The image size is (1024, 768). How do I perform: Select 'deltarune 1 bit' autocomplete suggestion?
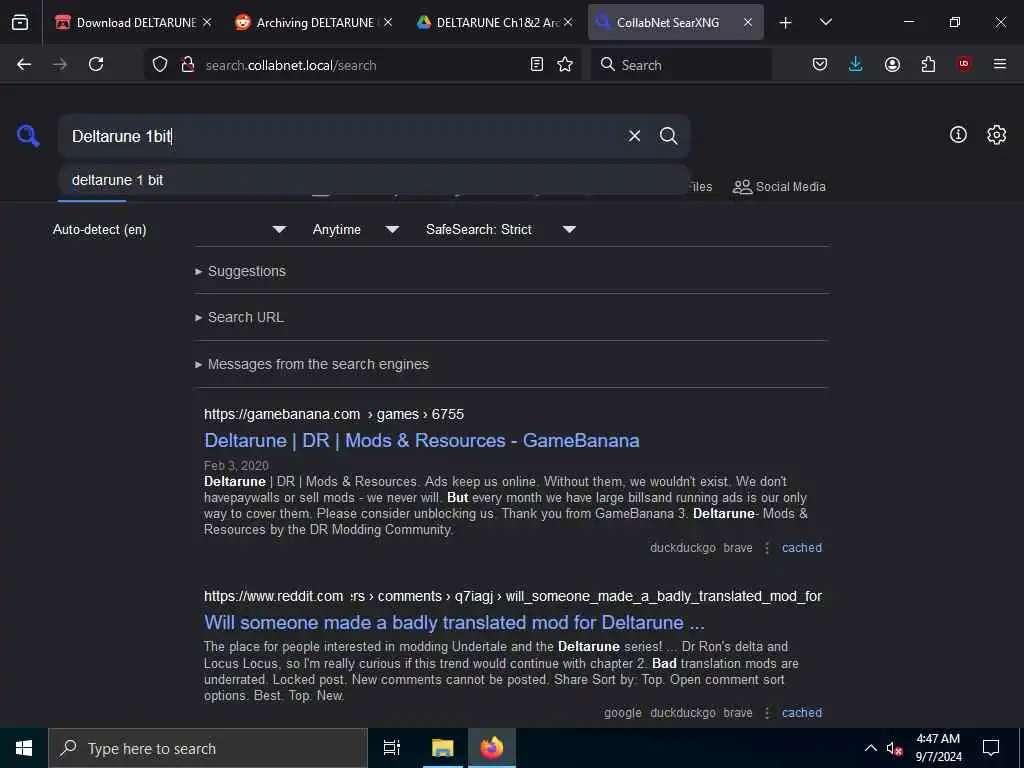[x=374, y=180]
